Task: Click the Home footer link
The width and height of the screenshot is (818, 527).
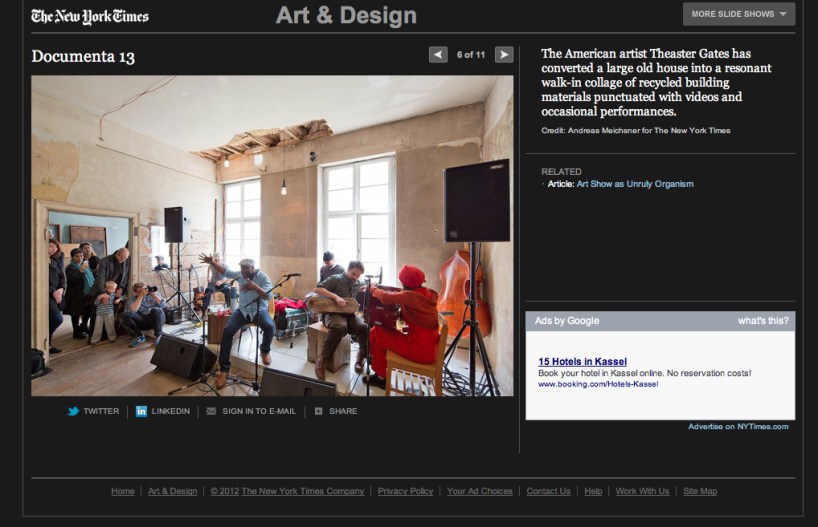Action: (123, 491)
